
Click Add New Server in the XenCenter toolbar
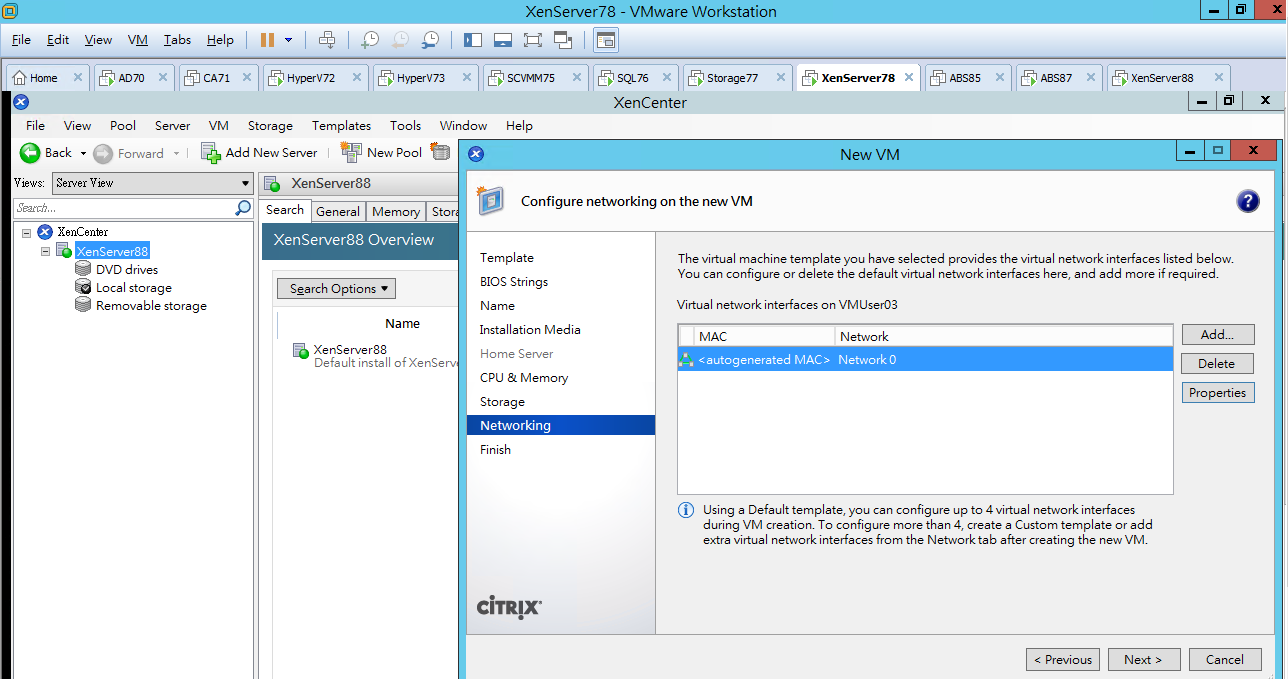[x=259, y=153]
